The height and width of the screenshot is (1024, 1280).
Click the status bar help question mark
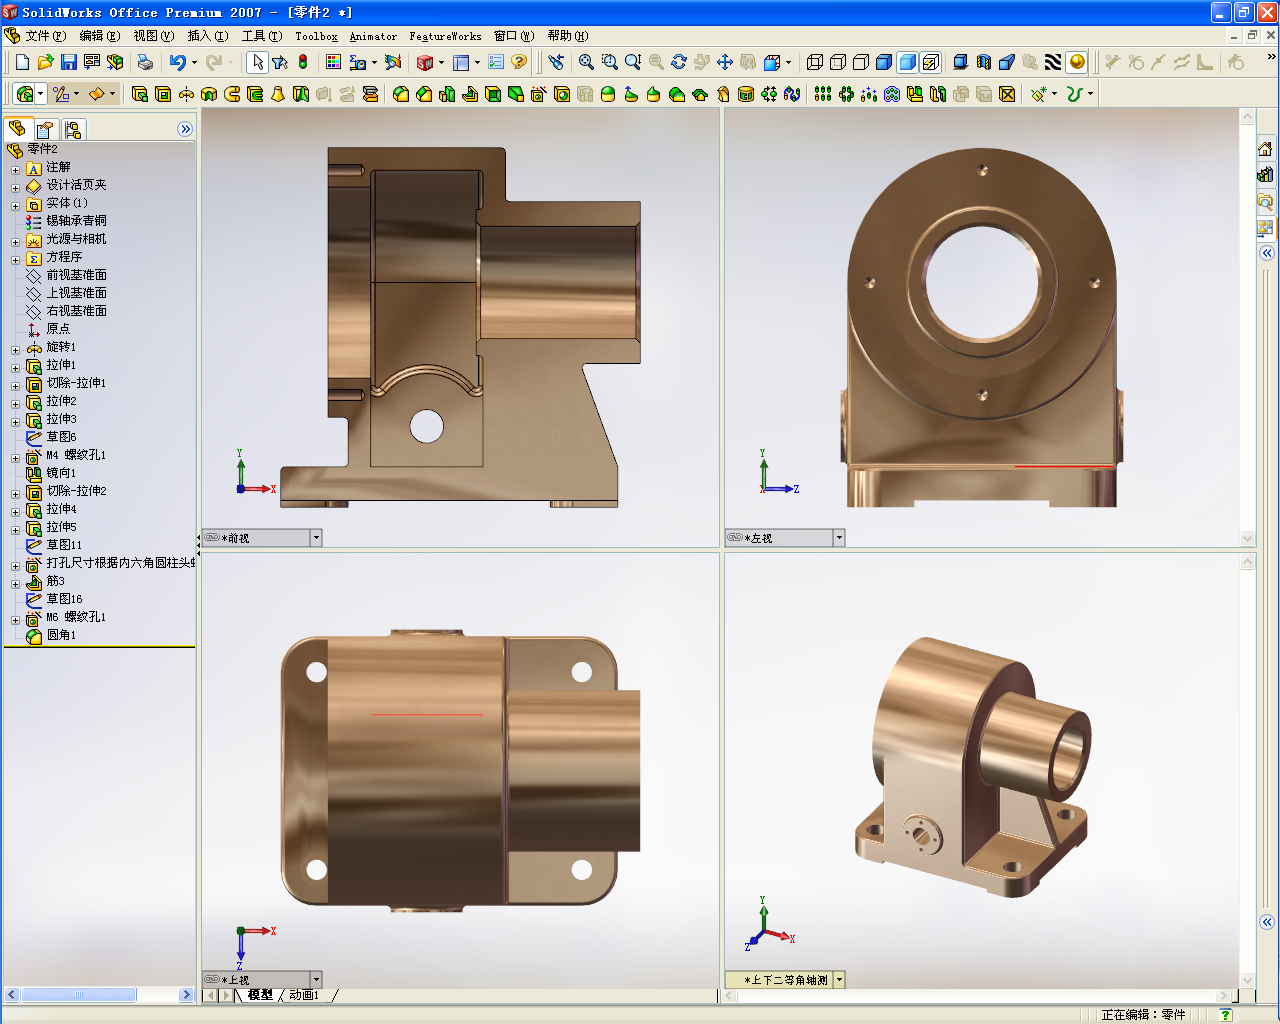[x=1226, y=1015]
